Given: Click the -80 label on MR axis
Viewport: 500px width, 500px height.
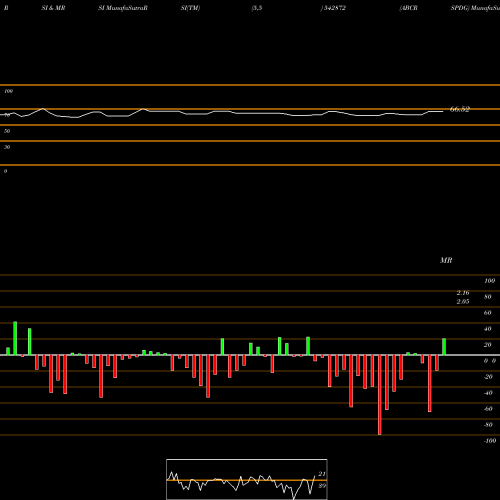Looking at the screenshot, I should [488, 425].
